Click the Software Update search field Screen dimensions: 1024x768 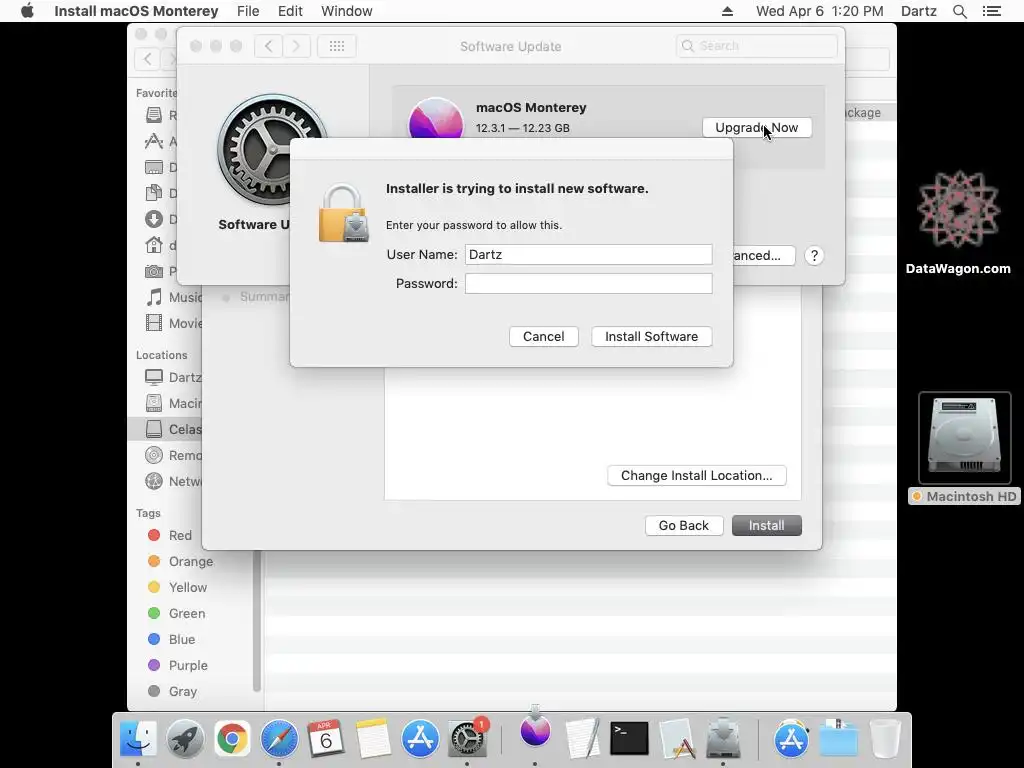756,46
